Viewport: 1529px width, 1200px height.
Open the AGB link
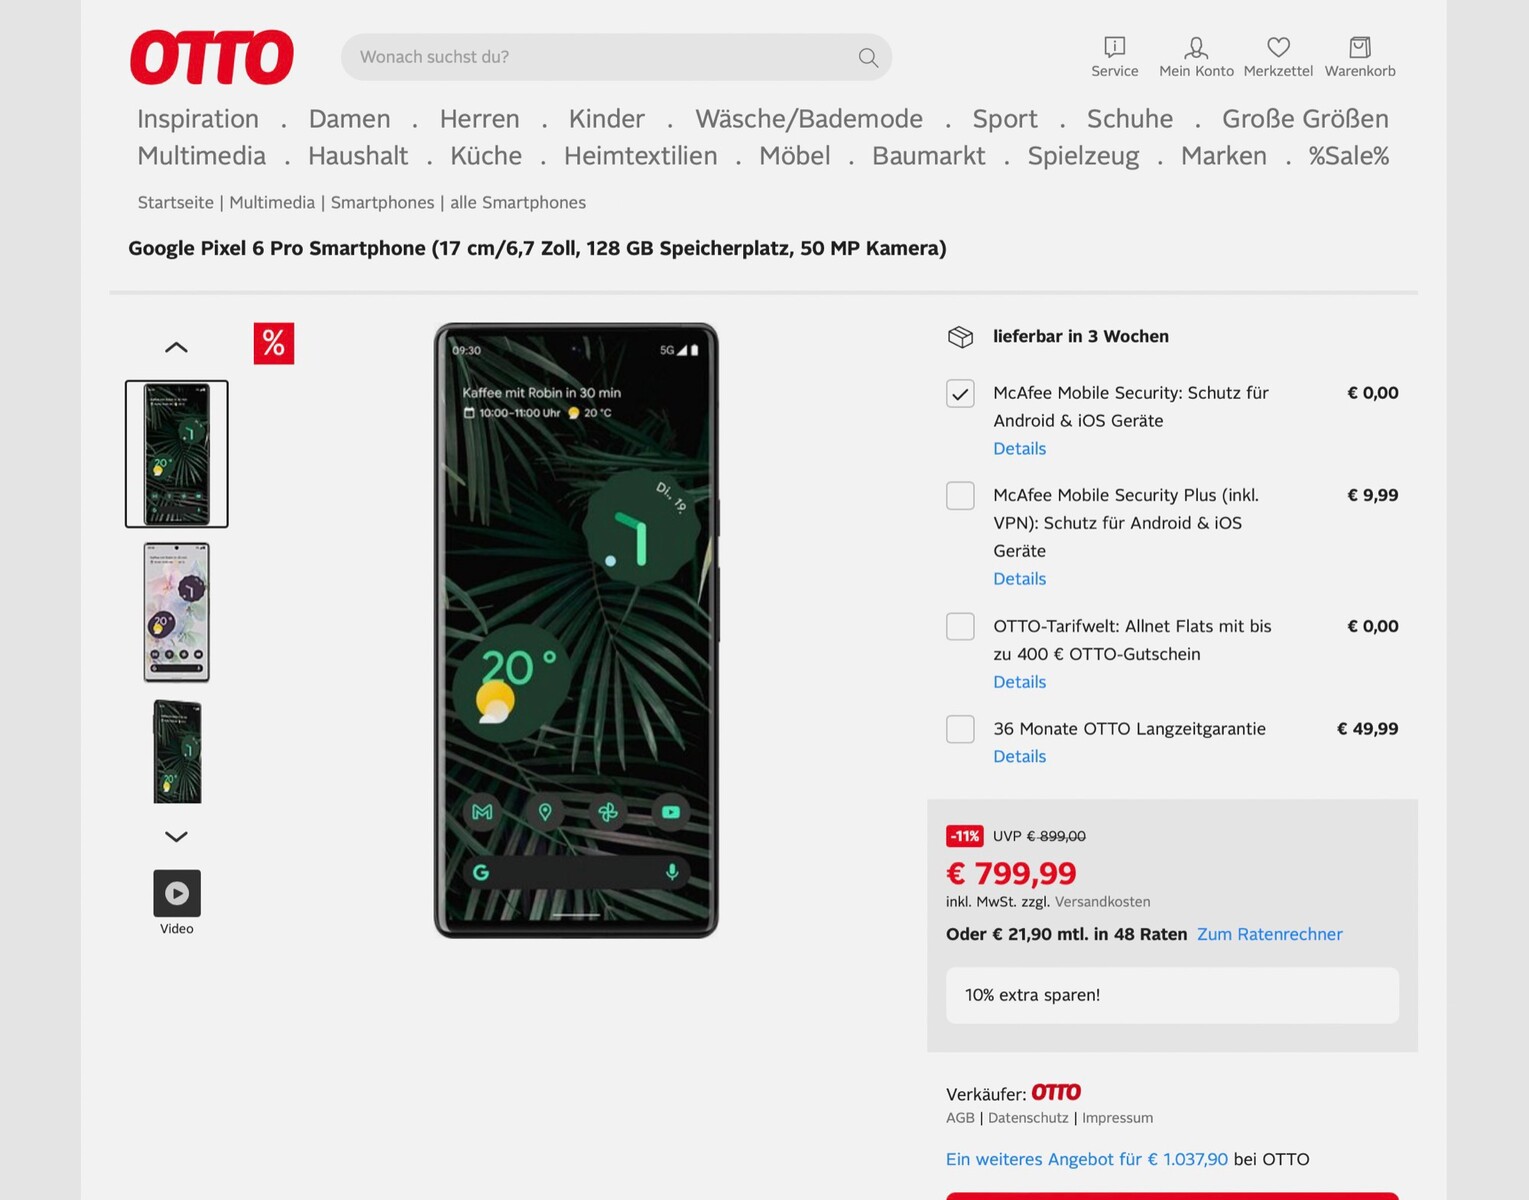point(960,1118)
